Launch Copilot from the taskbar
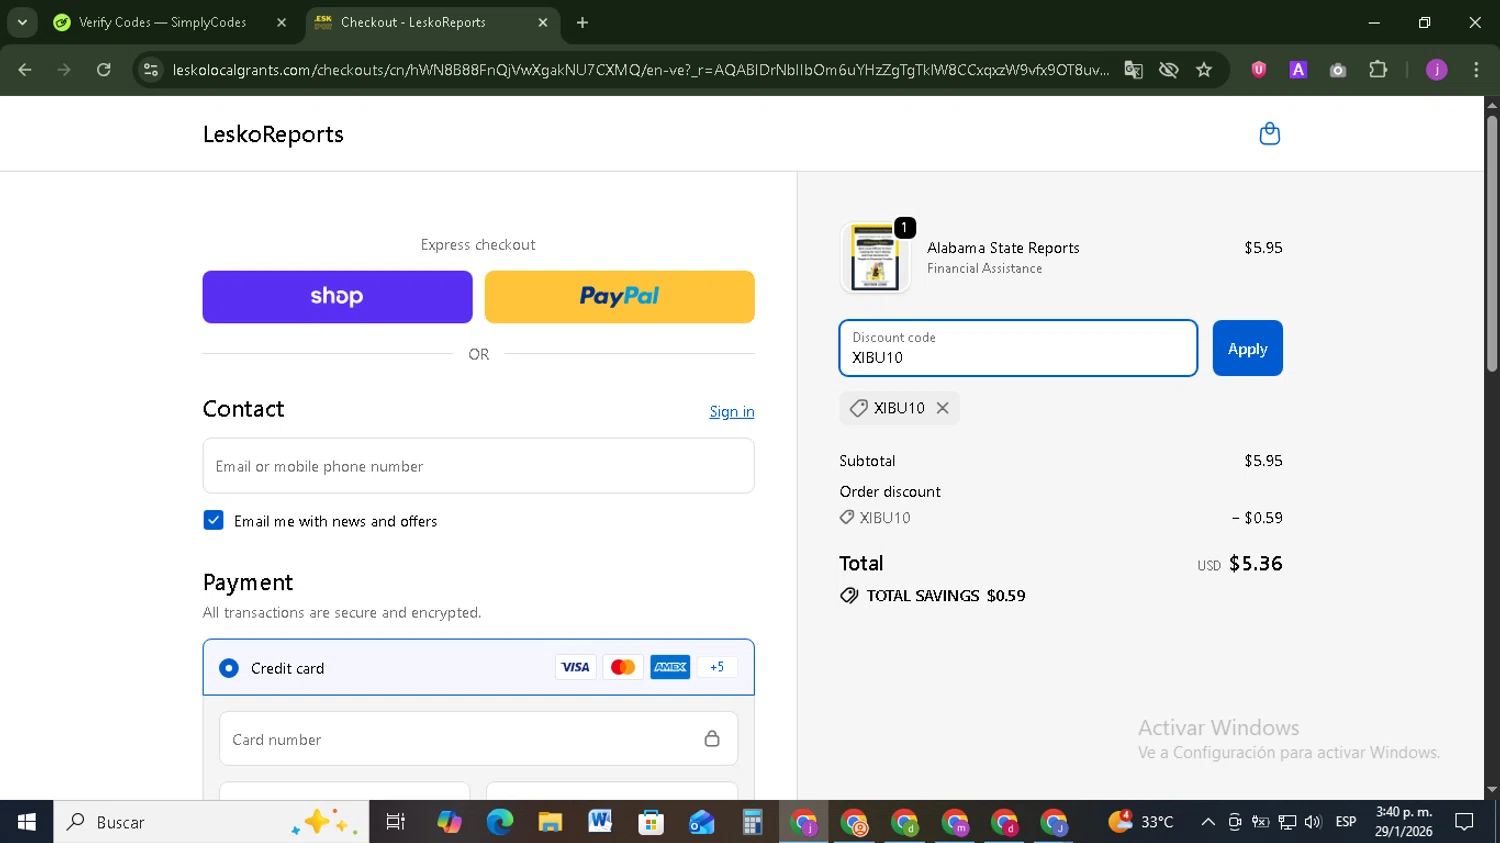 [x=449, y=822]
